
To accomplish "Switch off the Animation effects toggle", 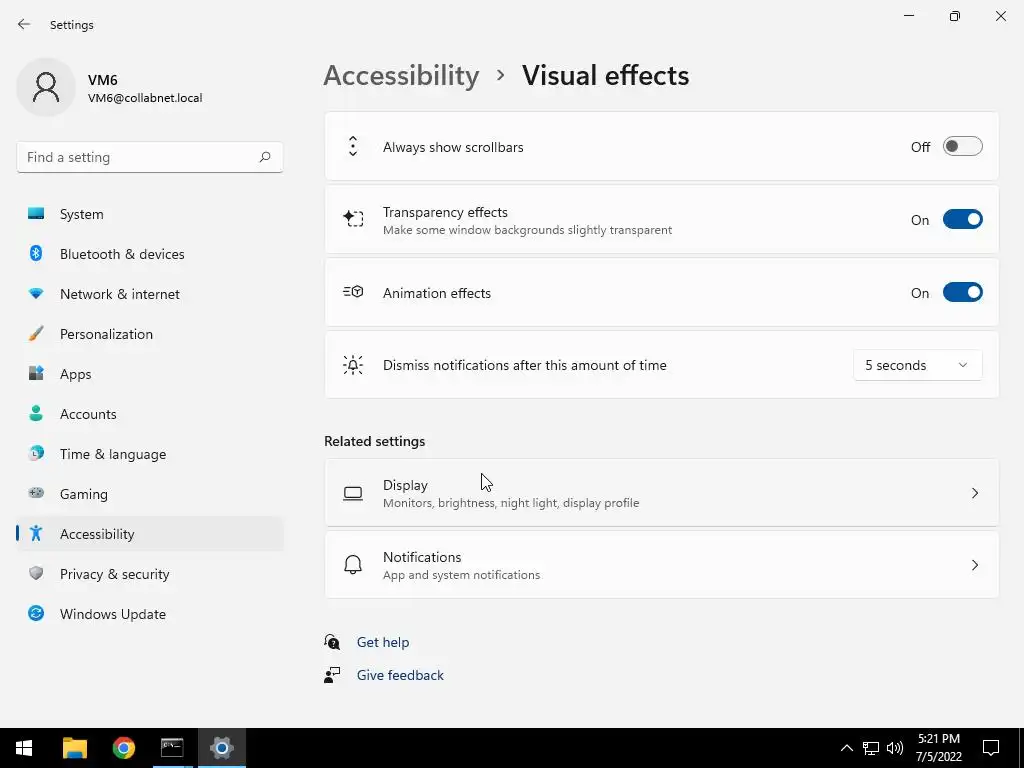I will pos(962,293).
